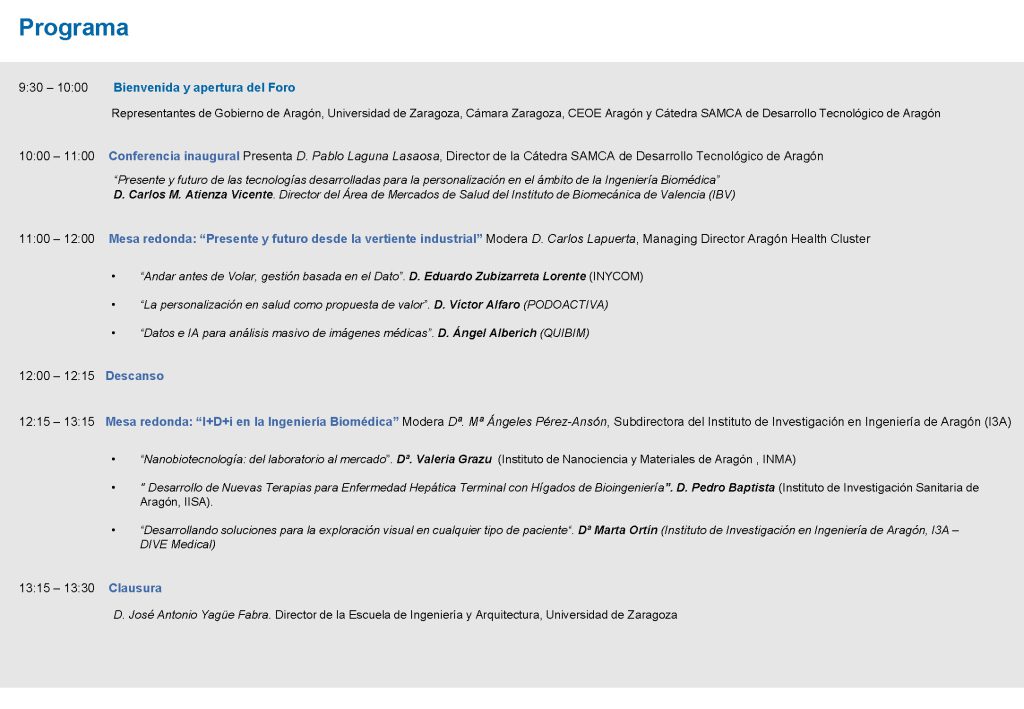Screen dimensions: 1024x709
Task: Click the speaker "D. Víctor Alfaro"
Action: (x=477, y=305)
